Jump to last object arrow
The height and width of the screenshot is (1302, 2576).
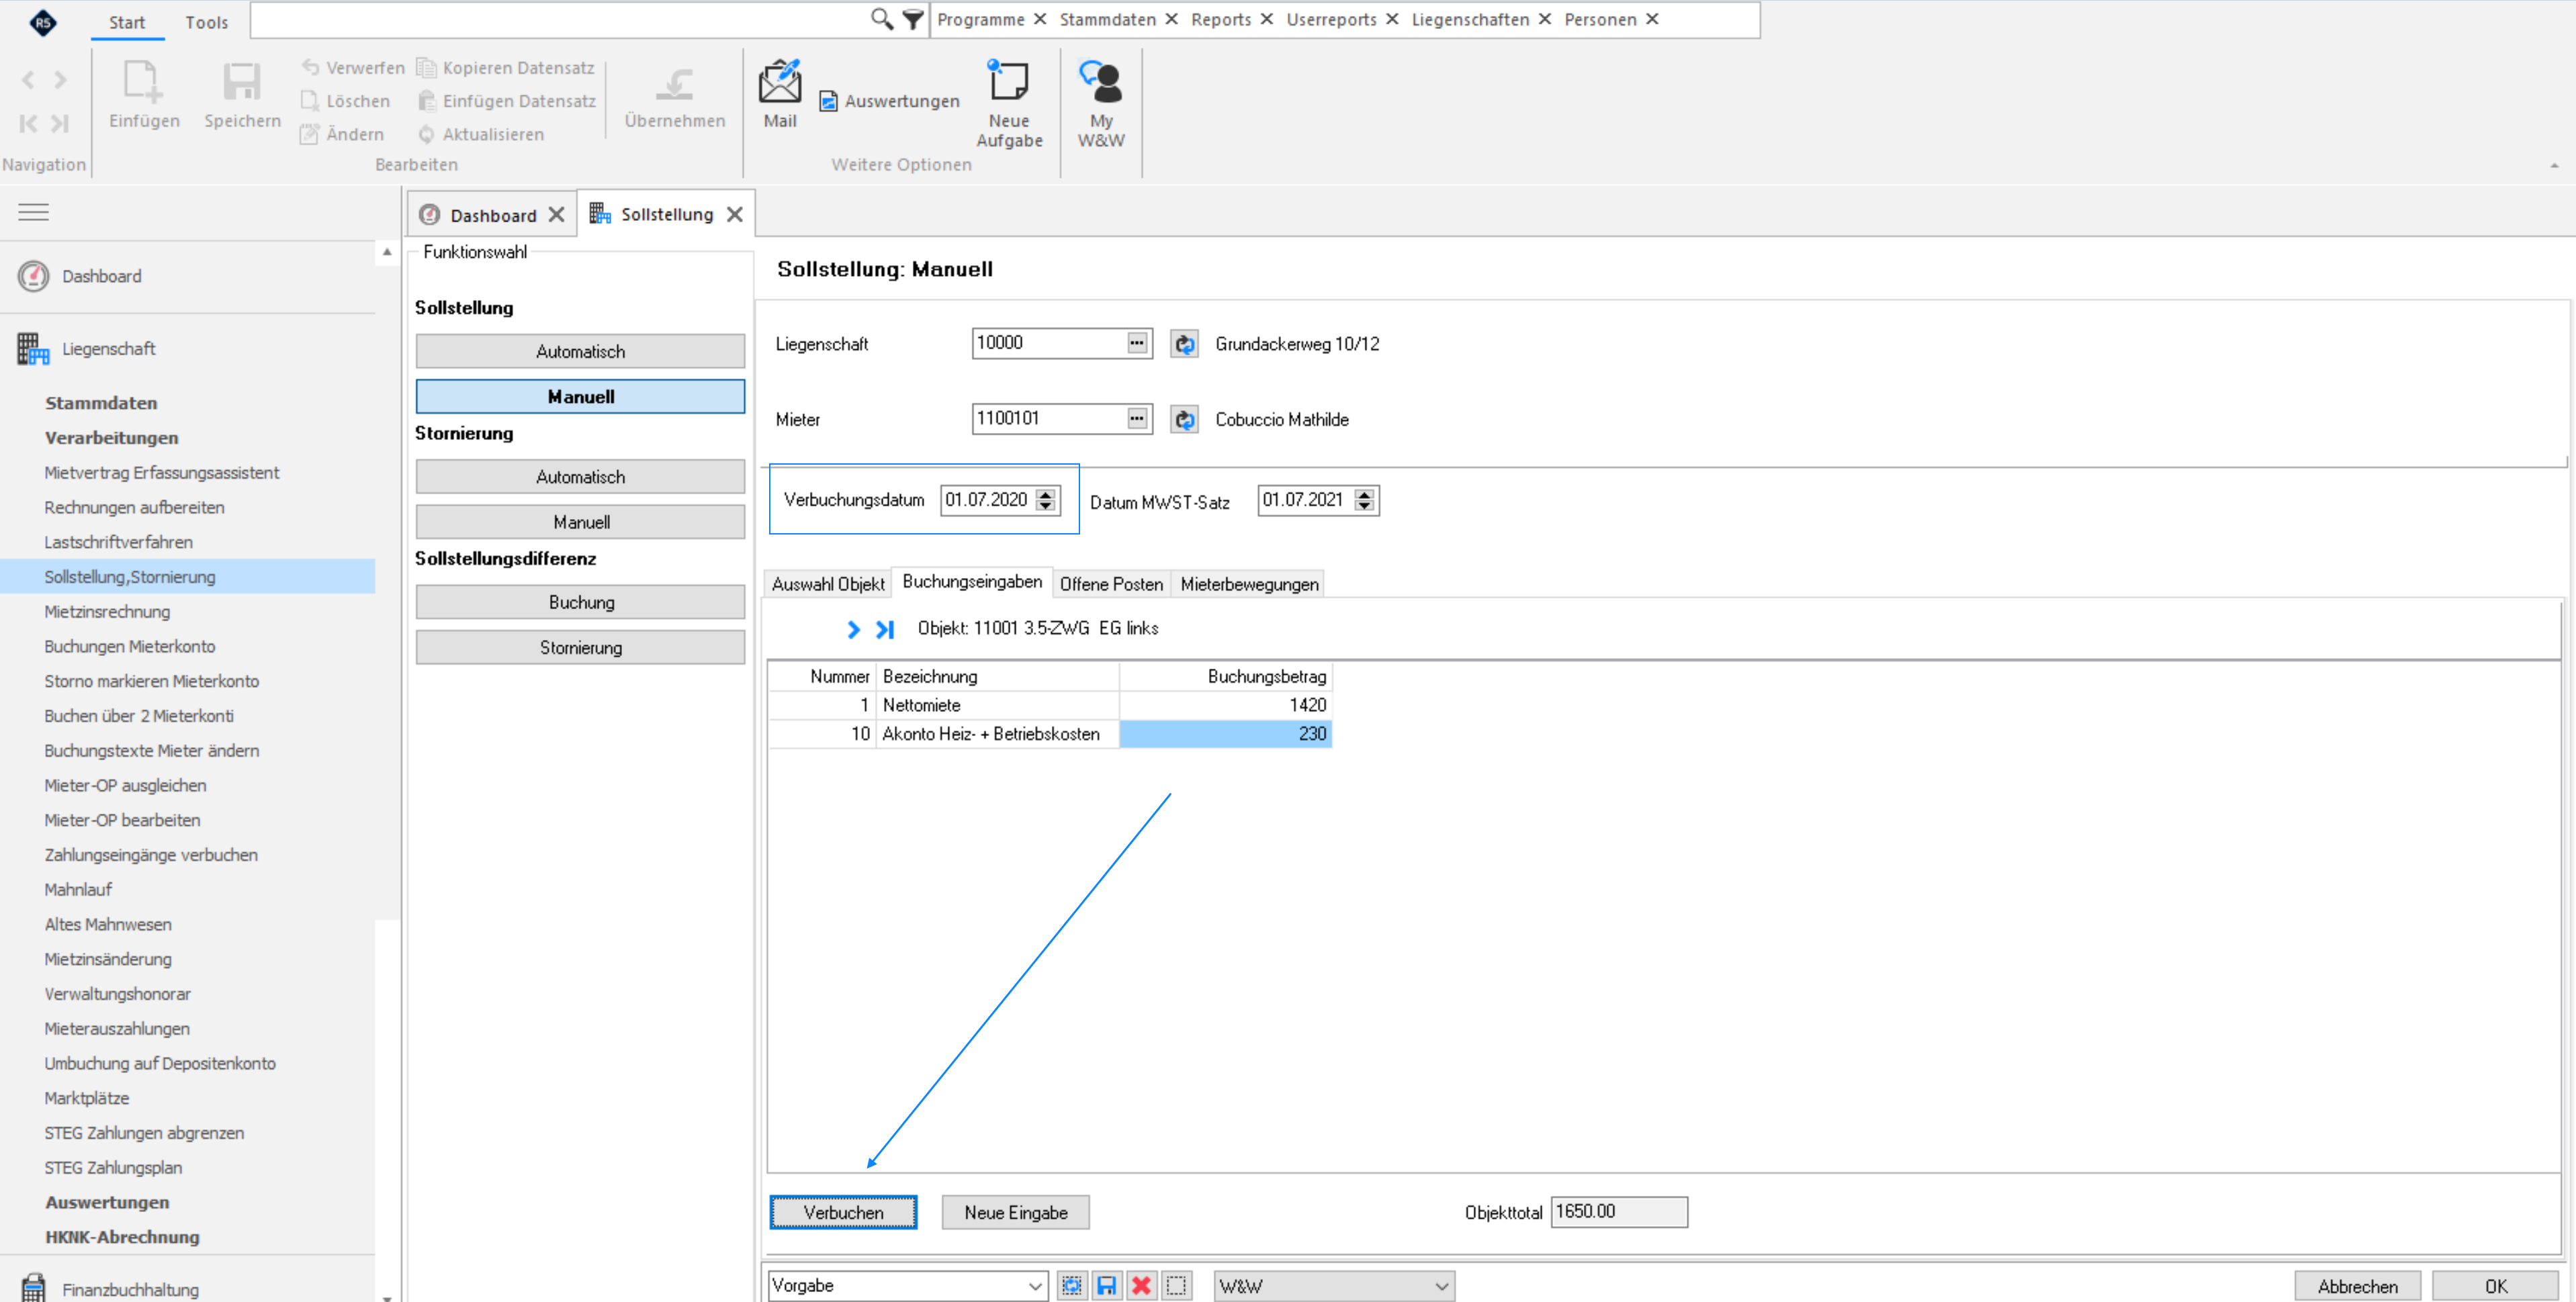coord(884,629)
